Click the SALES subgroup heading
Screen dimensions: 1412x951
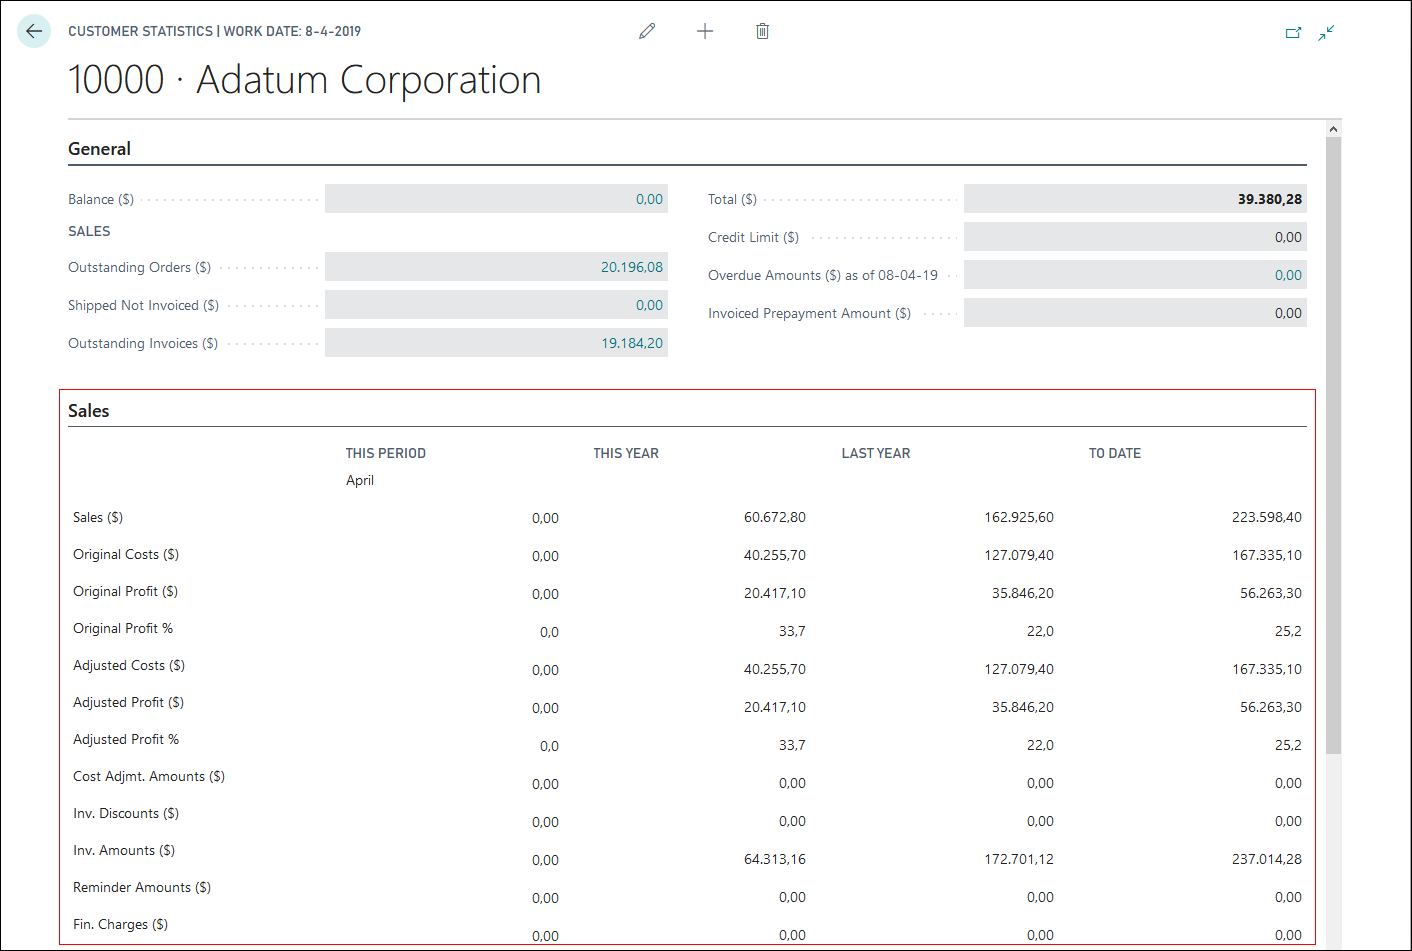coord(89,231)
